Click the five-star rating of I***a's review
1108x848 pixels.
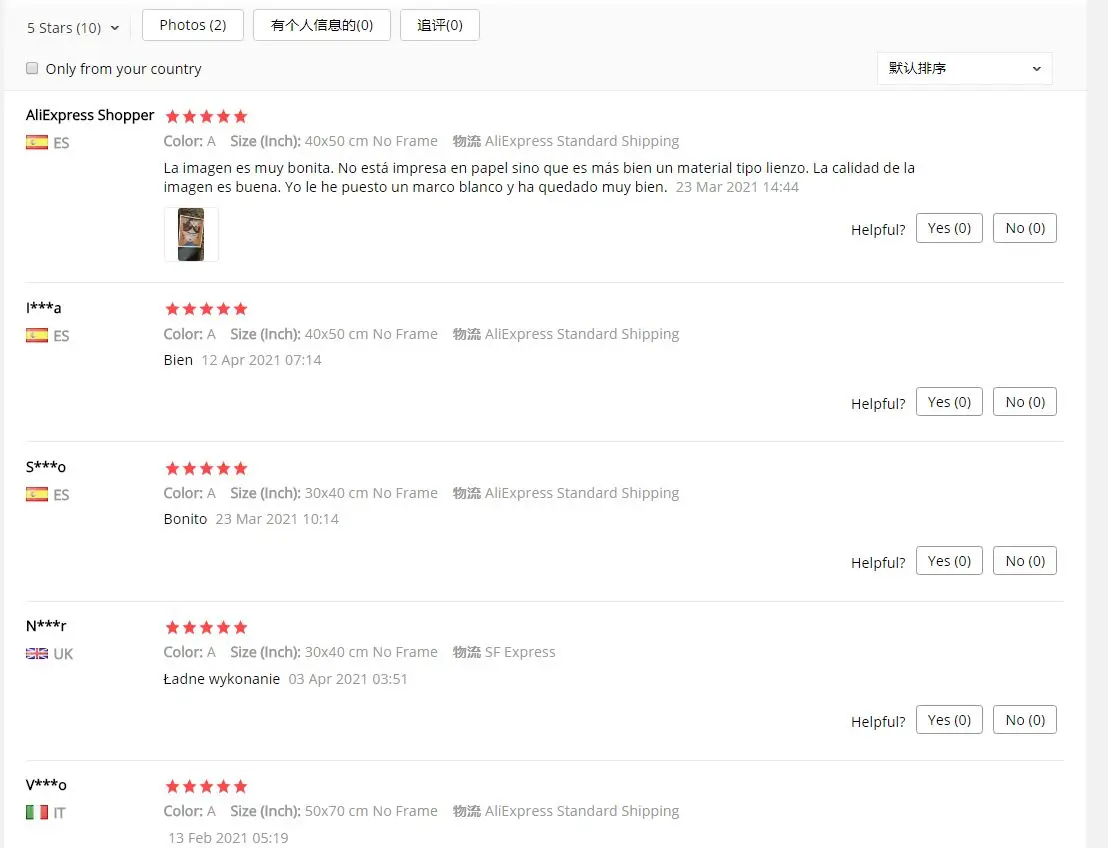click(206, 309)
